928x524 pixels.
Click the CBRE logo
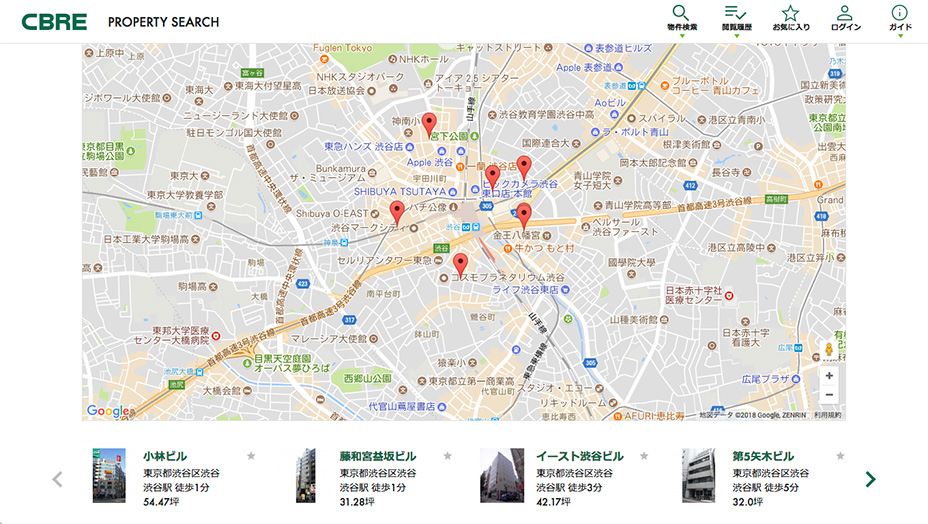(54, 22)
